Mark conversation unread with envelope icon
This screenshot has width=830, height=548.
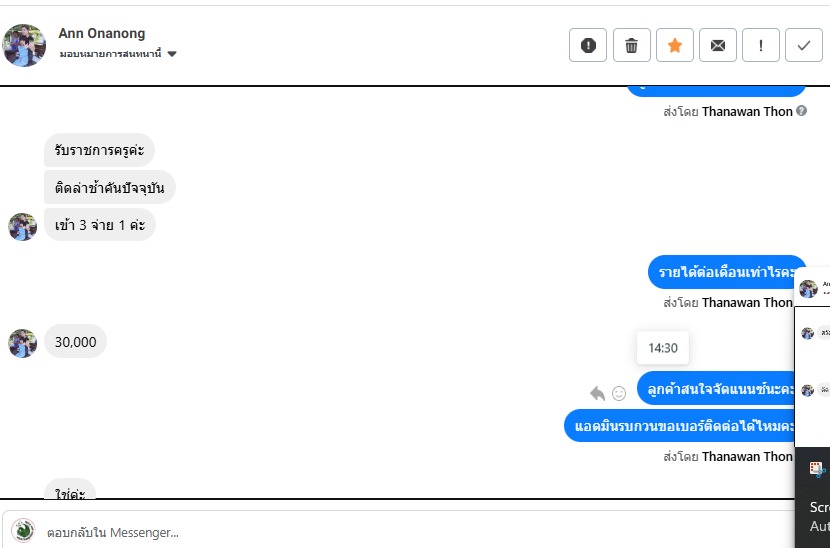(x=718, y=46)
